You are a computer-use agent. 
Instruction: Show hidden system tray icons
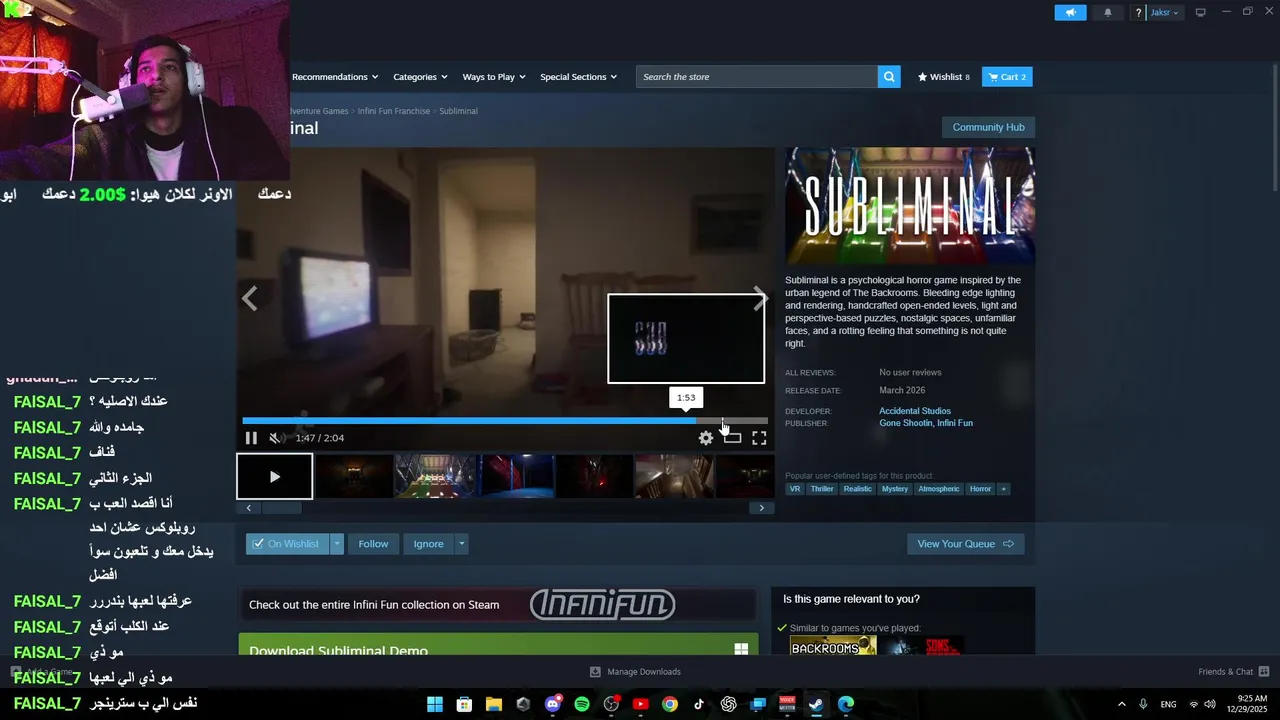1121,704
